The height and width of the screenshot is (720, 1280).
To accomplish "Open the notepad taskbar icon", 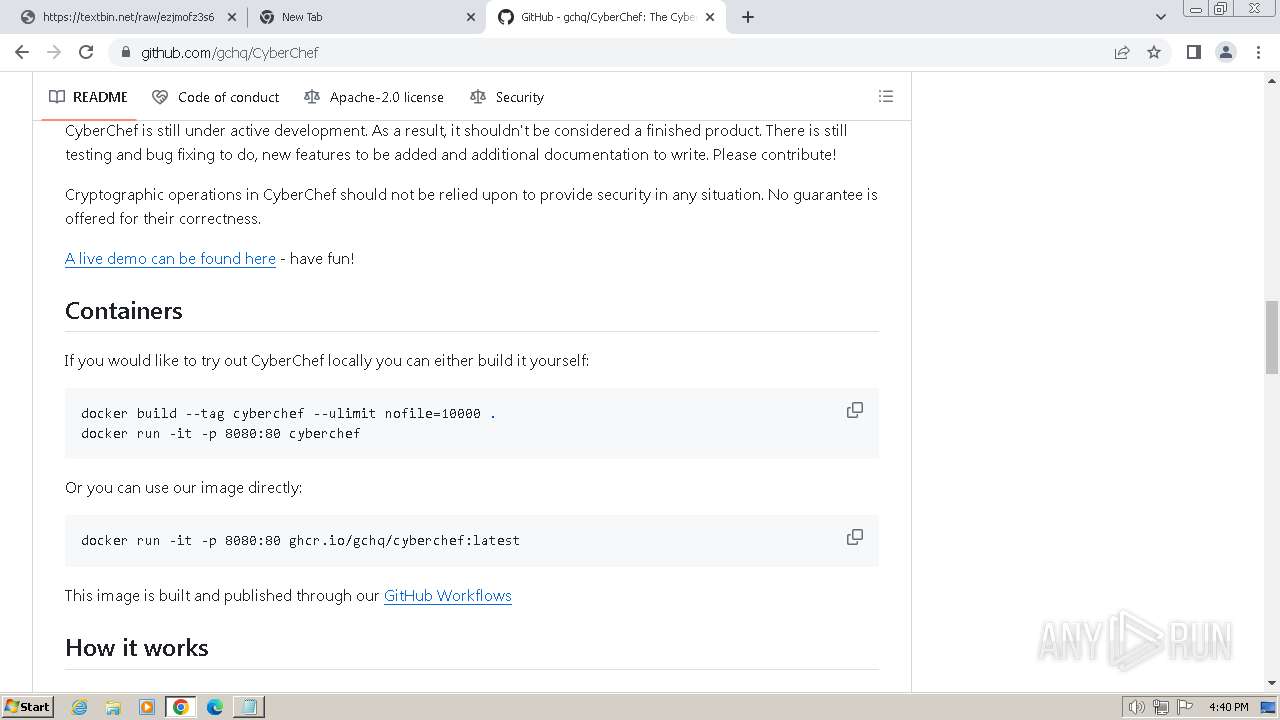I will [248, 707].
